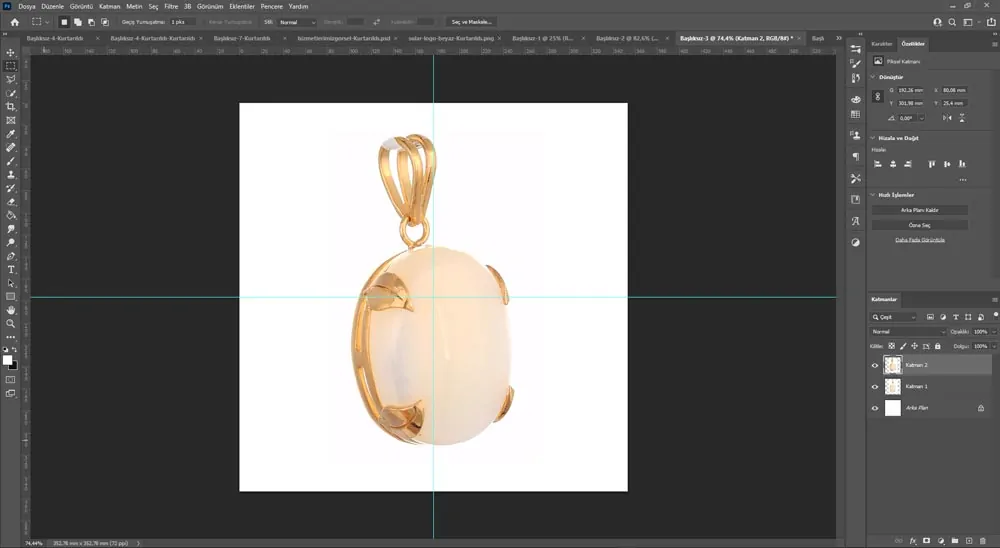Open the Filtre menu
Screen dimensions: 1000x548
pyautogui.click(x=171, y=6)
